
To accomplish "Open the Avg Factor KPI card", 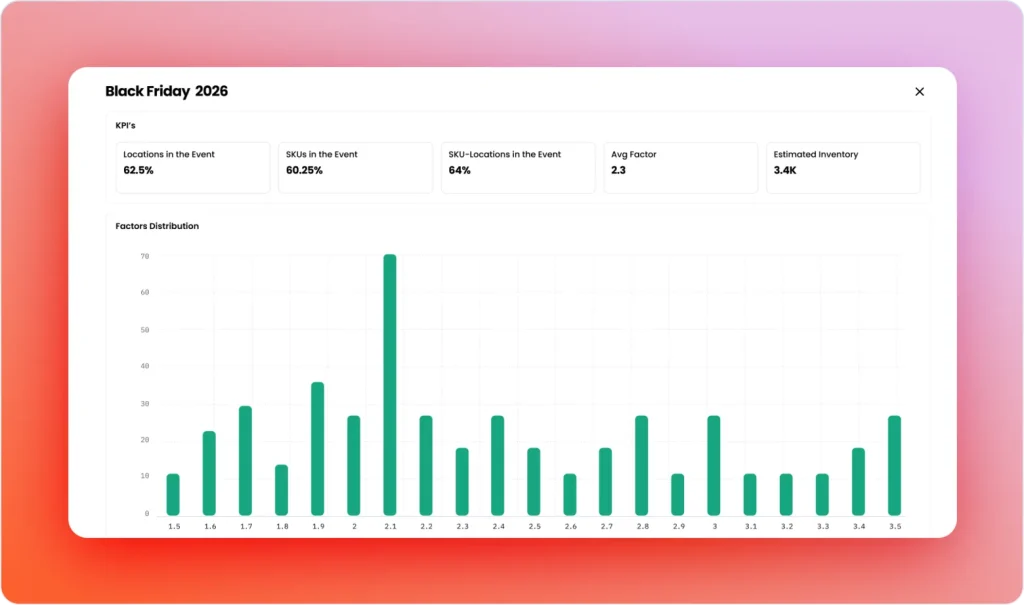I will click(680, 167).
